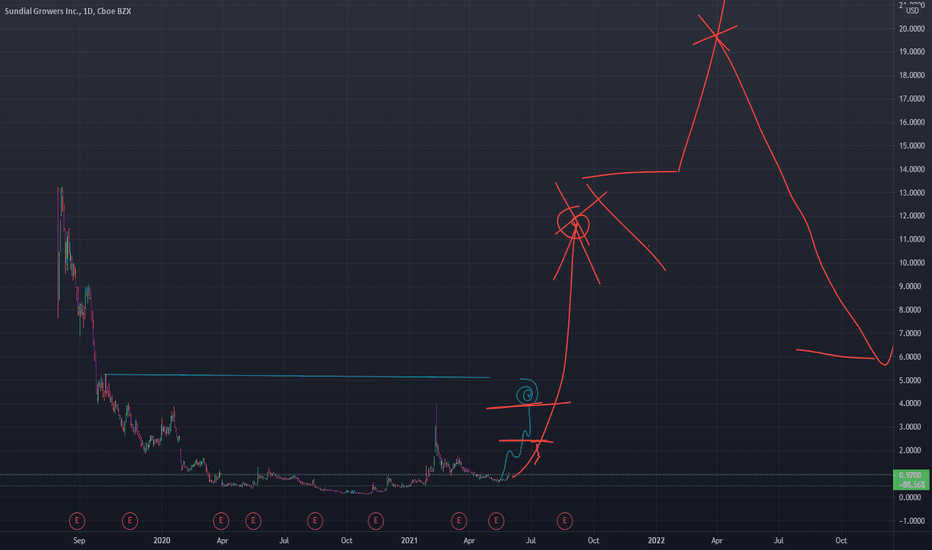Click the 19.0000 price axis label

click(912, 52)
